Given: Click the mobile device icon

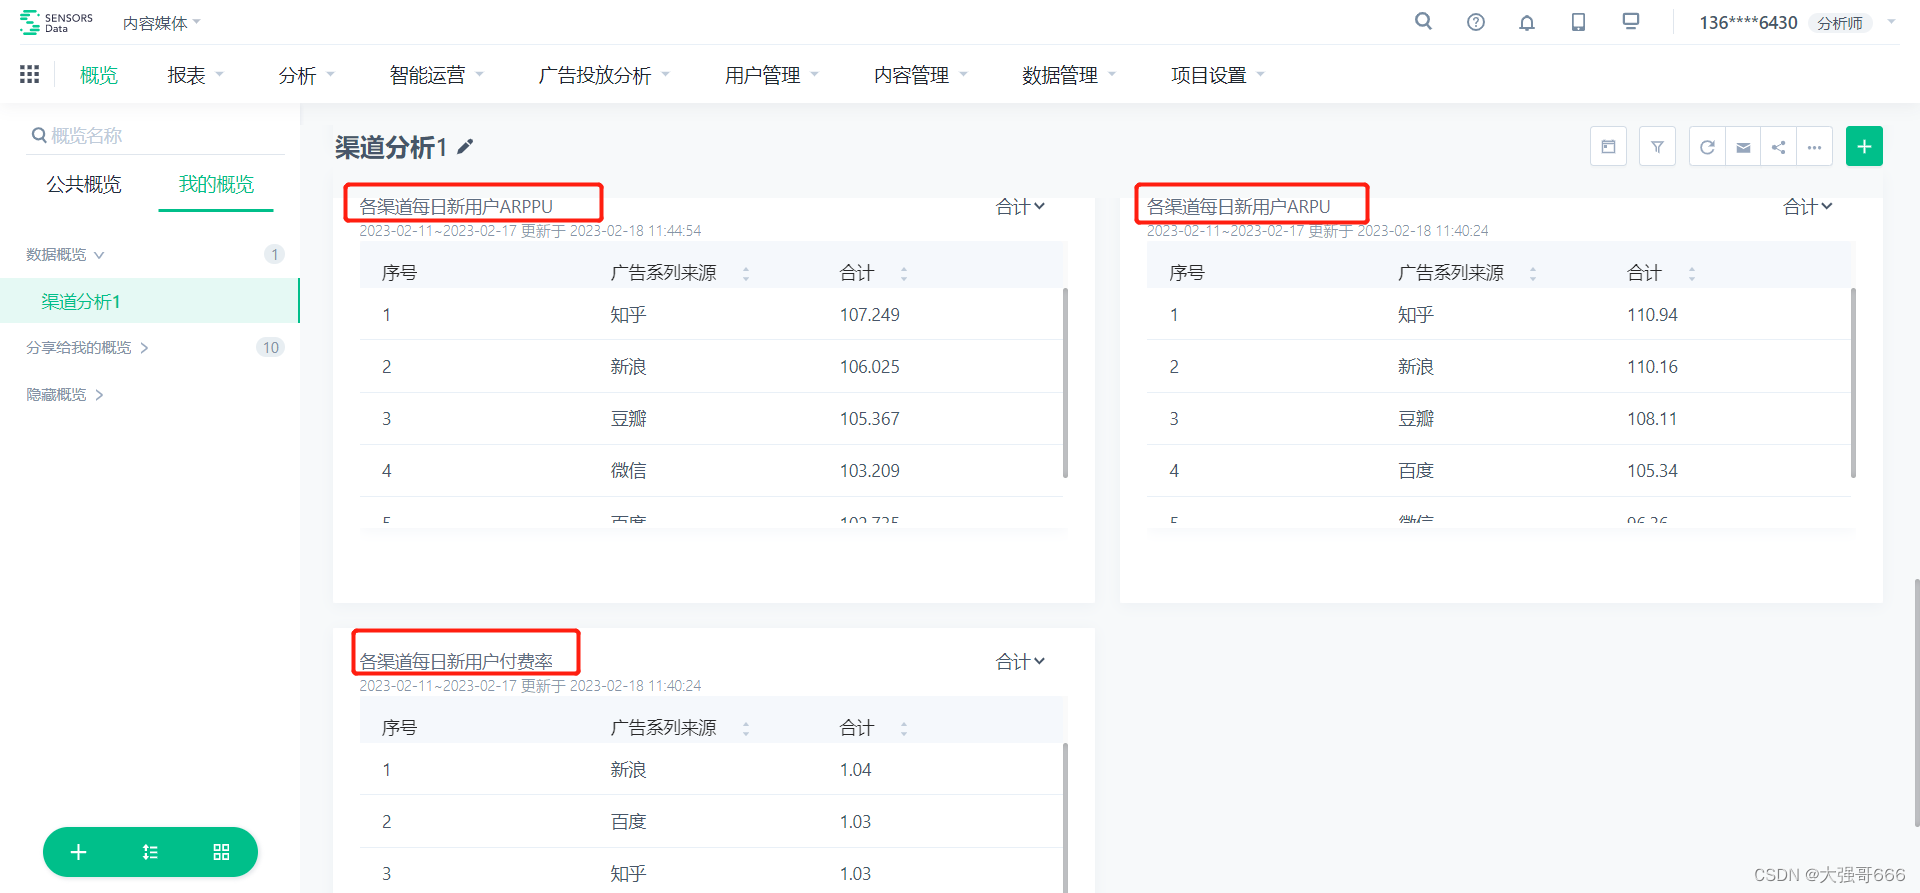Looking at the screenshot, I should click(1578, 22).
